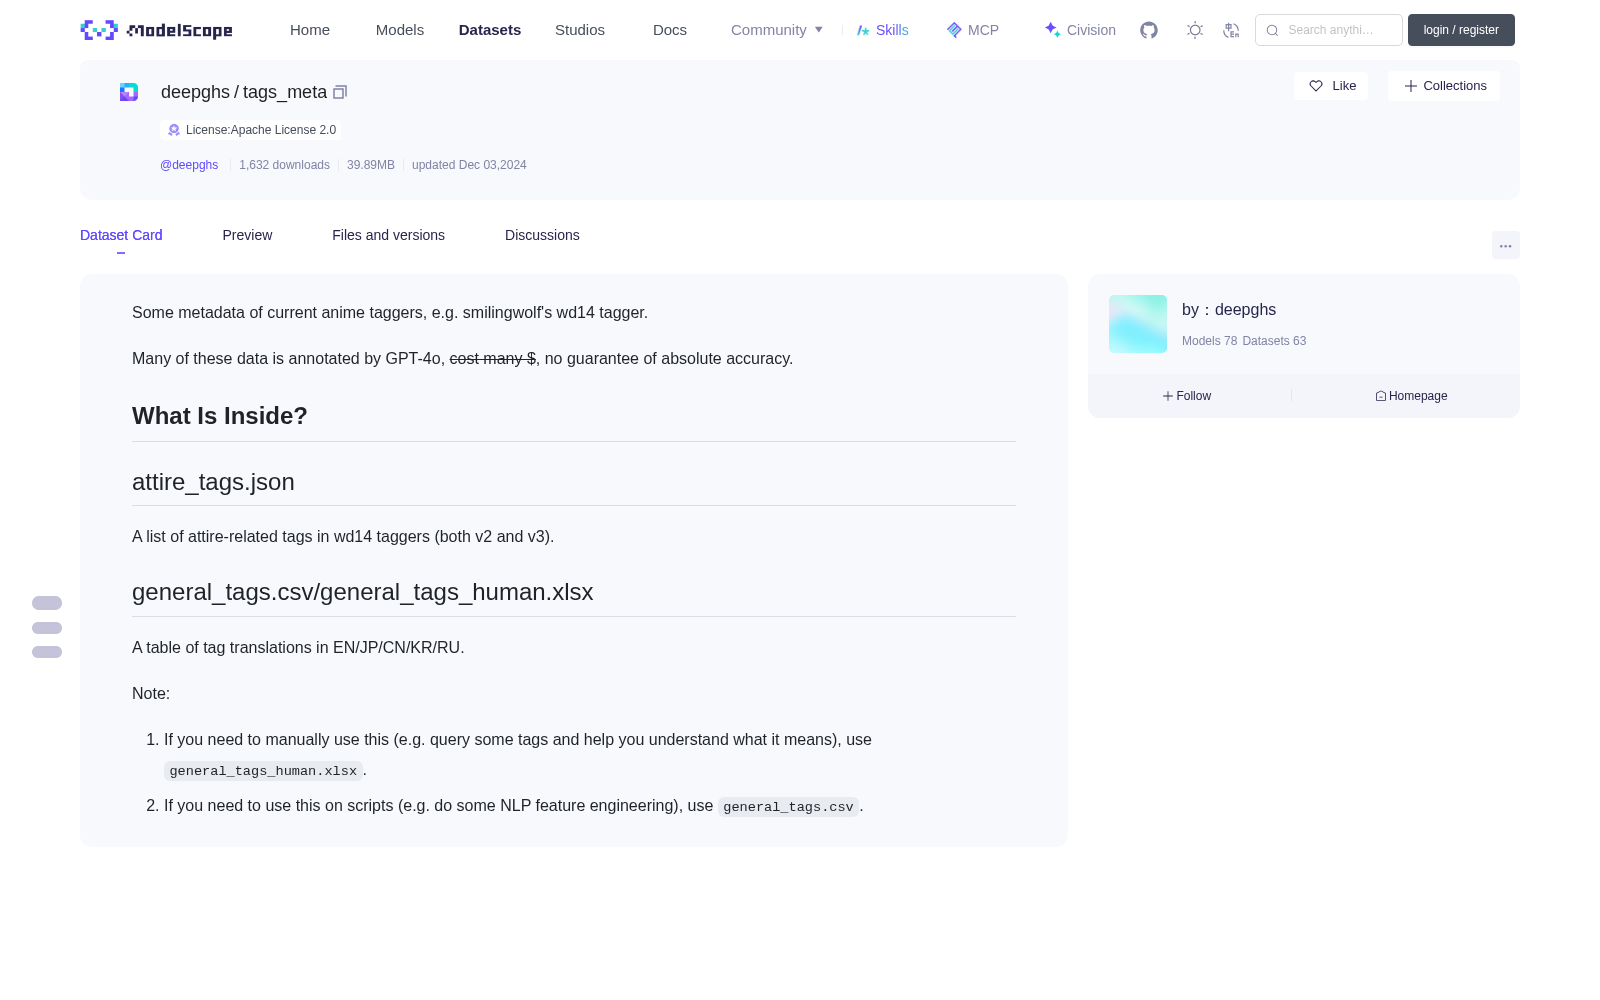The height and width of the screenshot is (1000, 1600).
Task: Click general_tags.csv/general_tags_human.xlsx heading
Action: [x=363, y=592]
